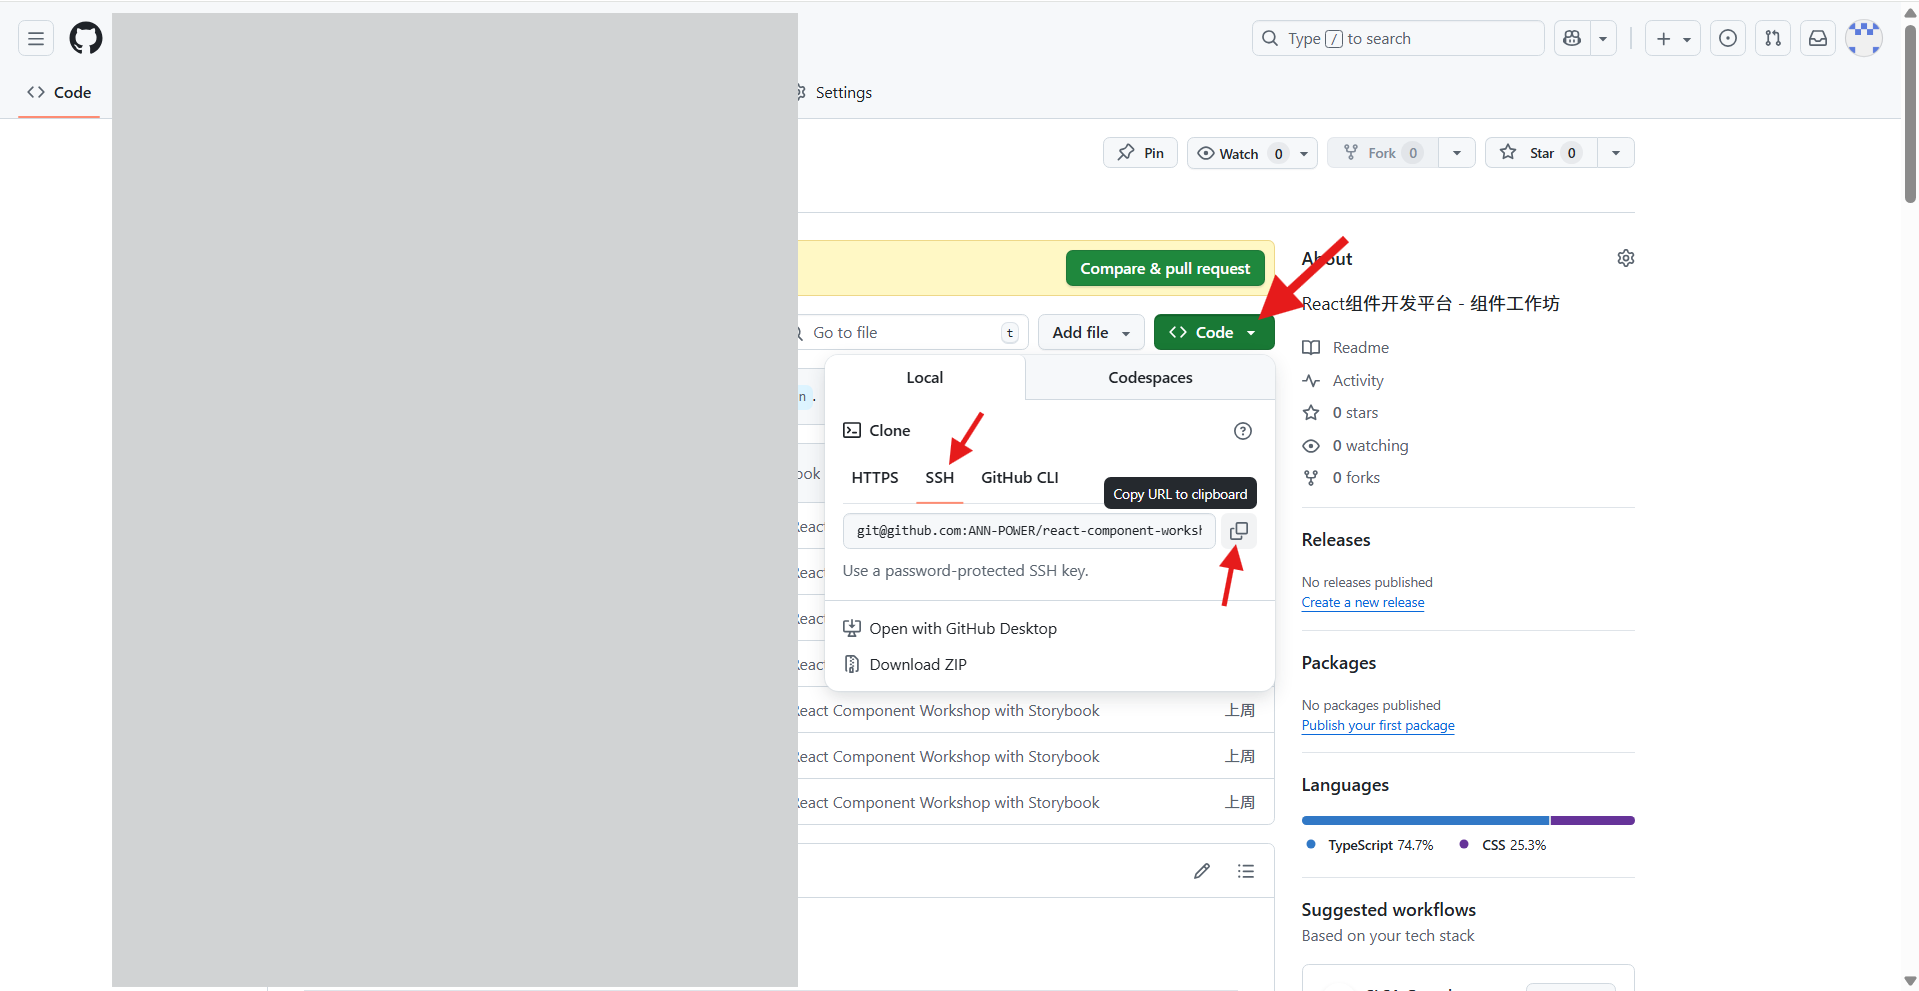The height and width of the screenshot is (991, 1919).
Task: Choose HTTPS clone option
Action: point(875,478)
